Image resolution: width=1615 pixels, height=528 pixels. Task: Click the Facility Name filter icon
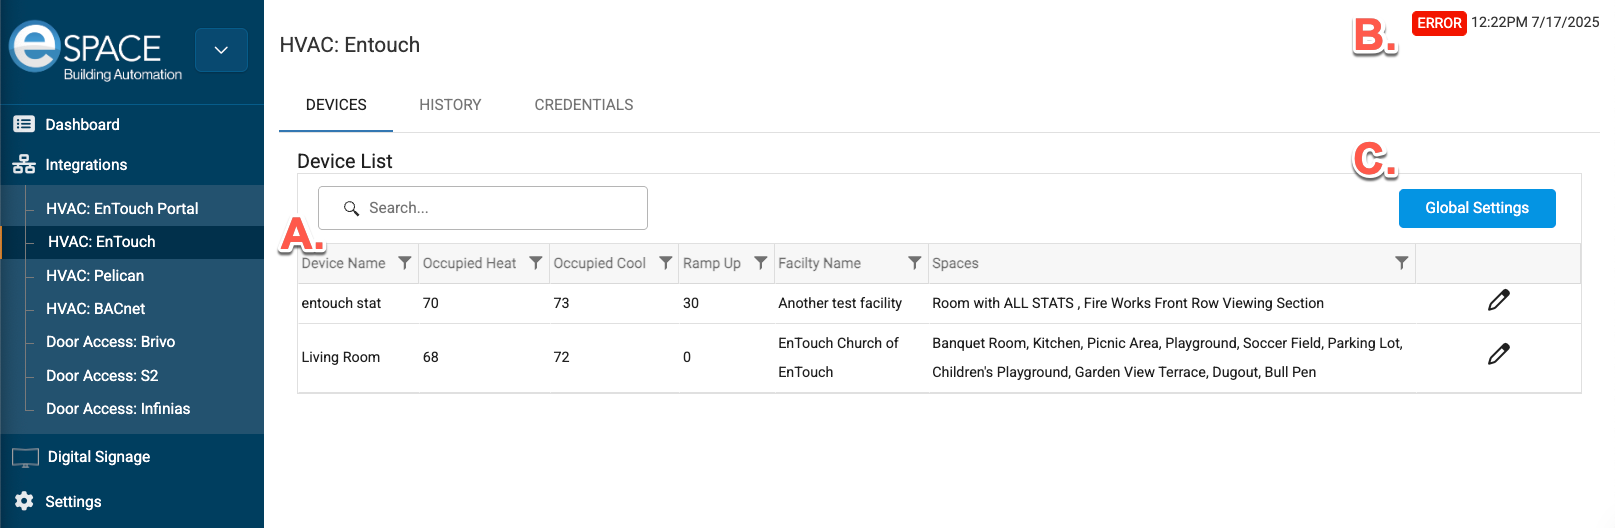(914, 263)
